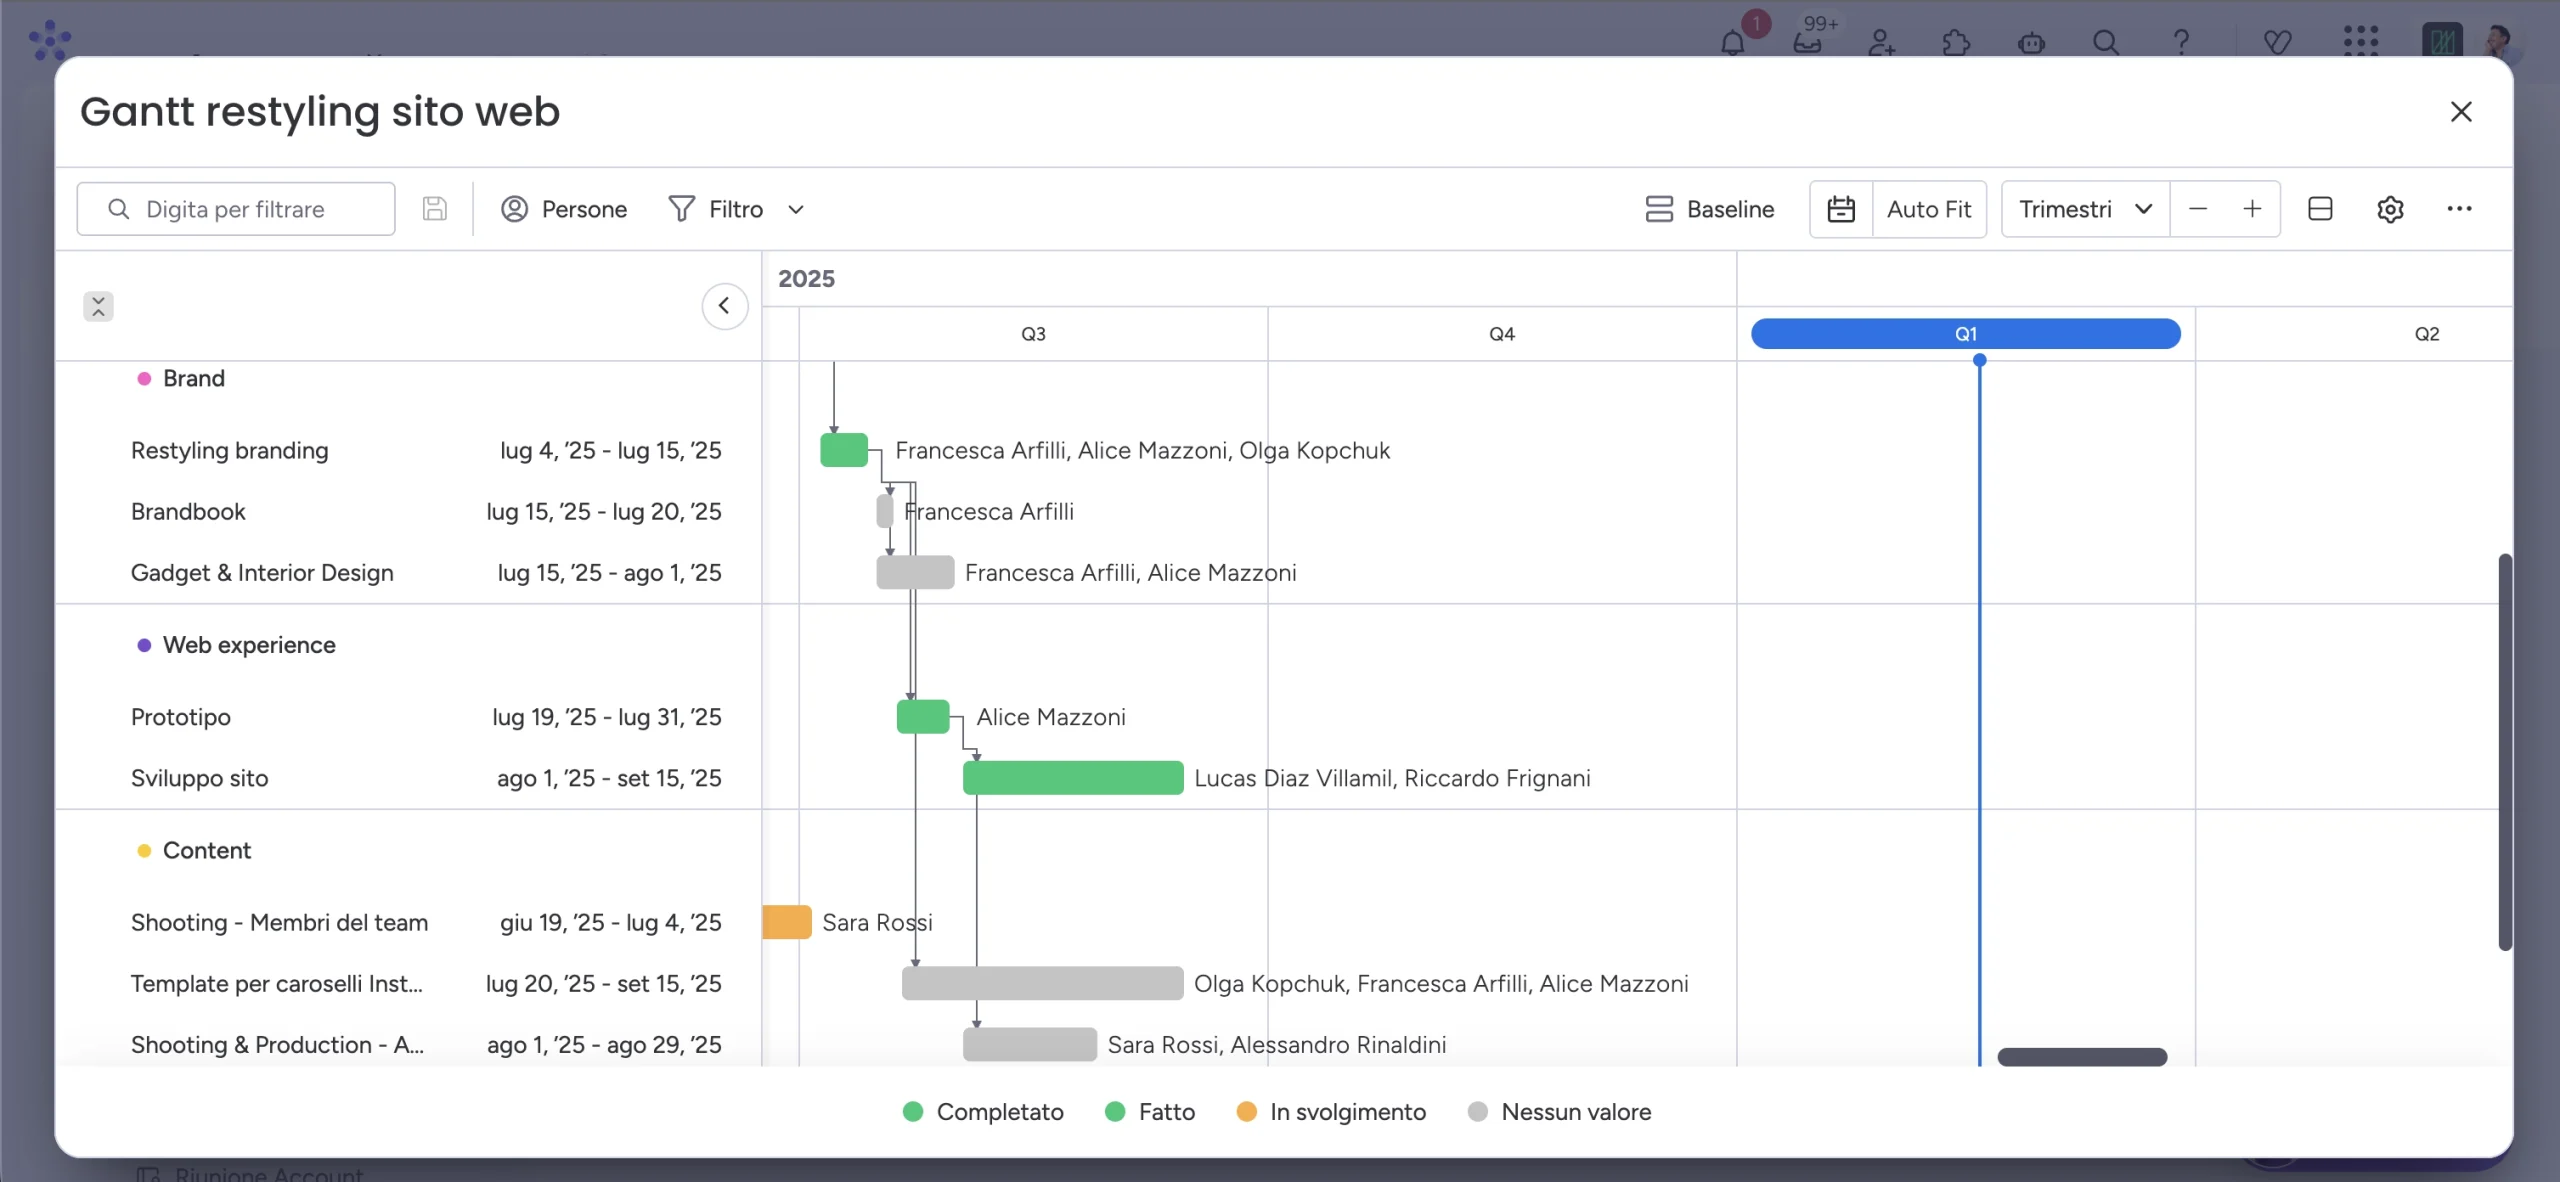Click the calendar icon beside Auto Fit
Viewport: 2560px width, 1182px height.
click(x=1840, y=209)
